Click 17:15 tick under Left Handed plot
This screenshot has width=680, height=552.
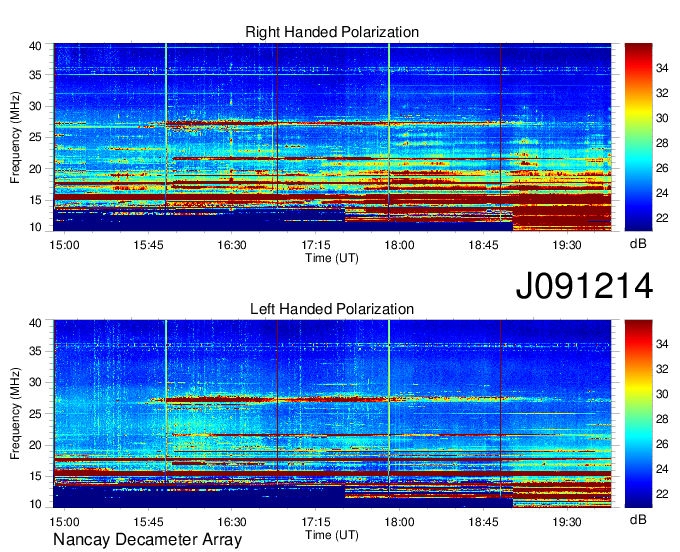click(x=316, y=522)
